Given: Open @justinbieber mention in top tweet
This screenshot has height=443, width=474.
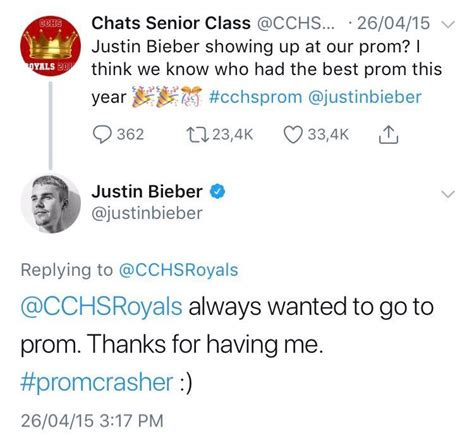Looking at the screenshot, I should 365,97.
